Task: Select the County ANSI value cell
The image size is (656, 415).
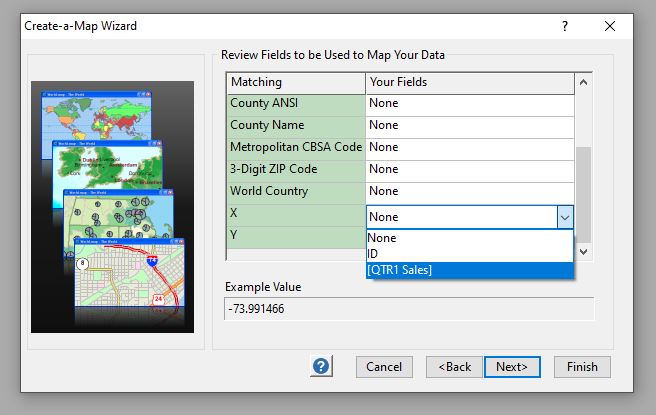Action: coord(469,103)
